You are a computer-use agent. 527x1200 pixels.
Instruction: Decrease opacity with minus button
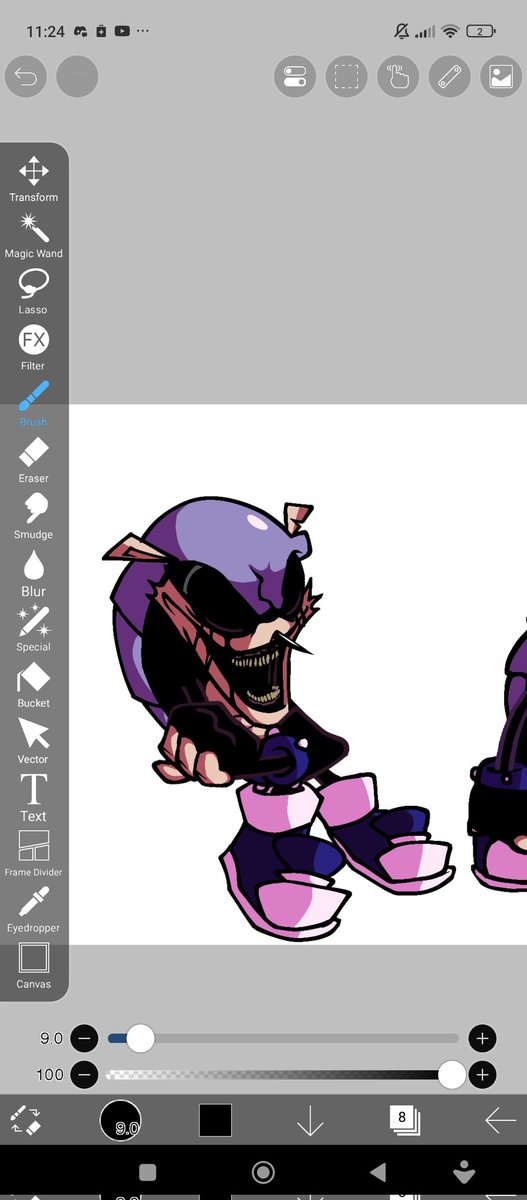(x=84, y=1075)
